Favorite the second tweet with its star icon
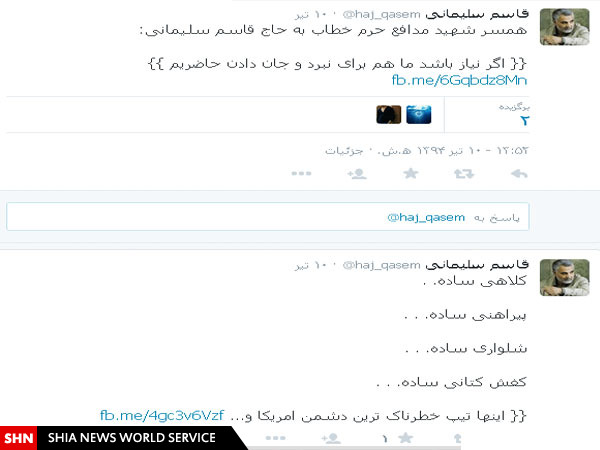Viewport: 600px width, 450px height. (x=406, y=438)
